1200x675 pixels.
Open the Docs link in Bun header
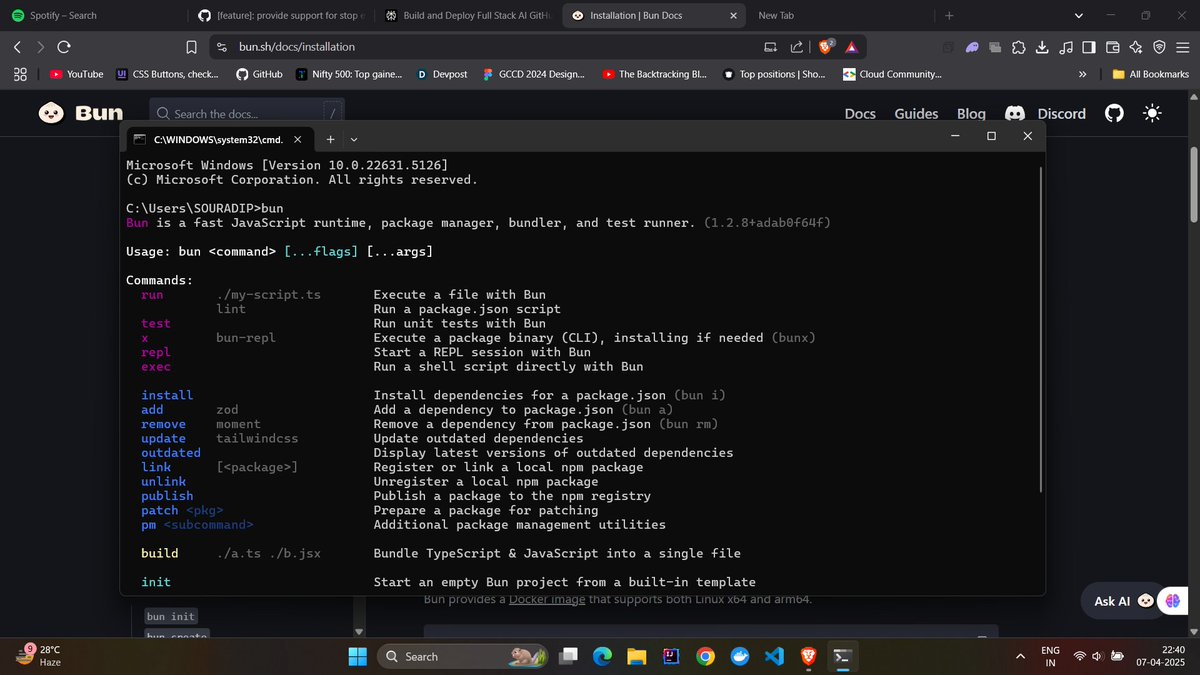(860, 113)
